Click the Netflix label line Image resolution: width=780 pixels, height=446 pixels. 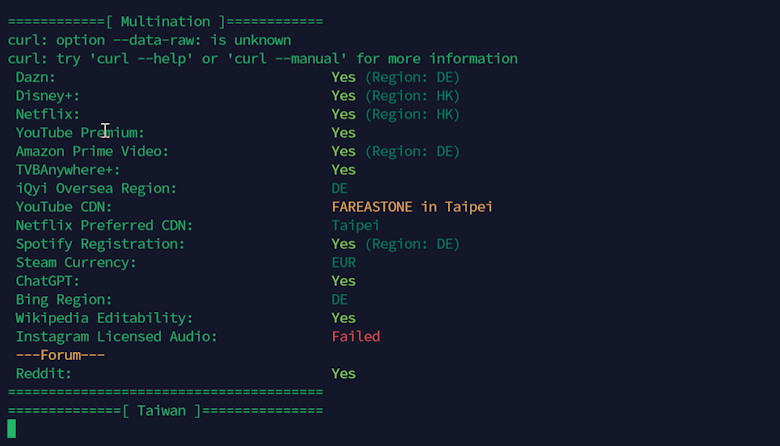coord(48,114)
